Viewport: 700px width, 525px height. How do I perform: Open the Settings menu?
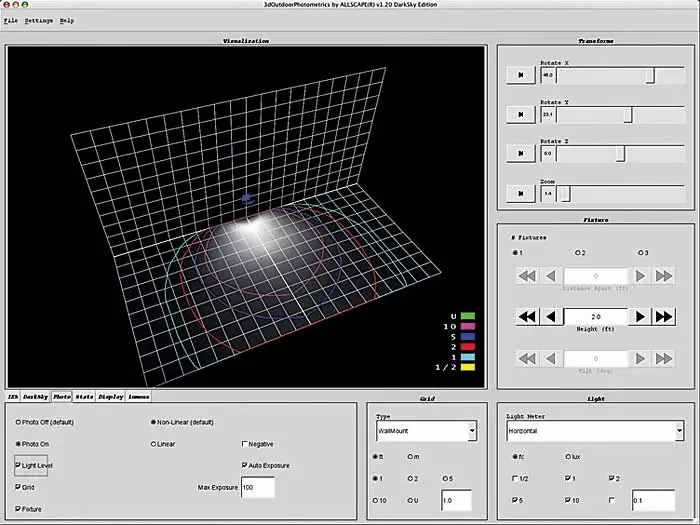point(39,20)
